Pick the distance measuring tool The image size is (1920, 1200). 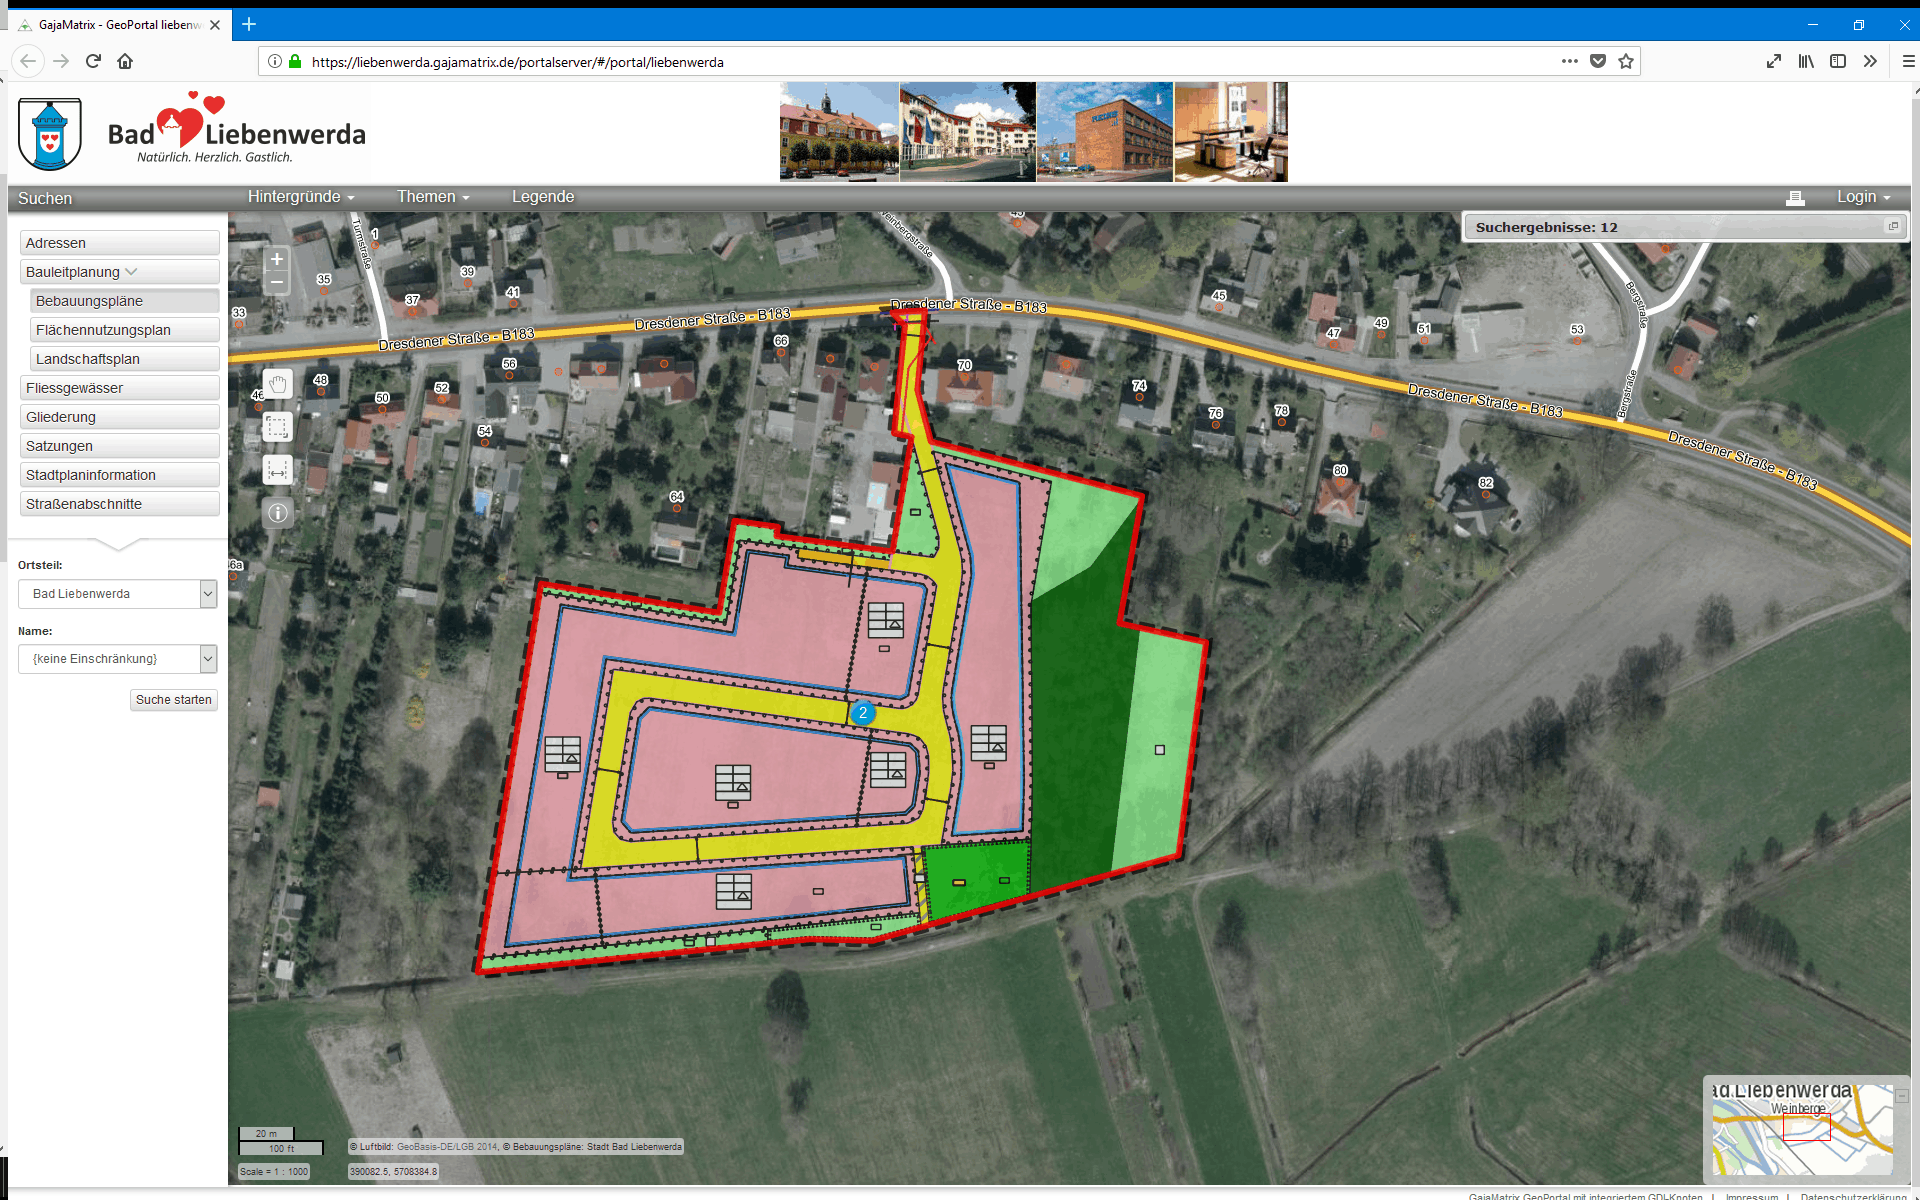278,470
